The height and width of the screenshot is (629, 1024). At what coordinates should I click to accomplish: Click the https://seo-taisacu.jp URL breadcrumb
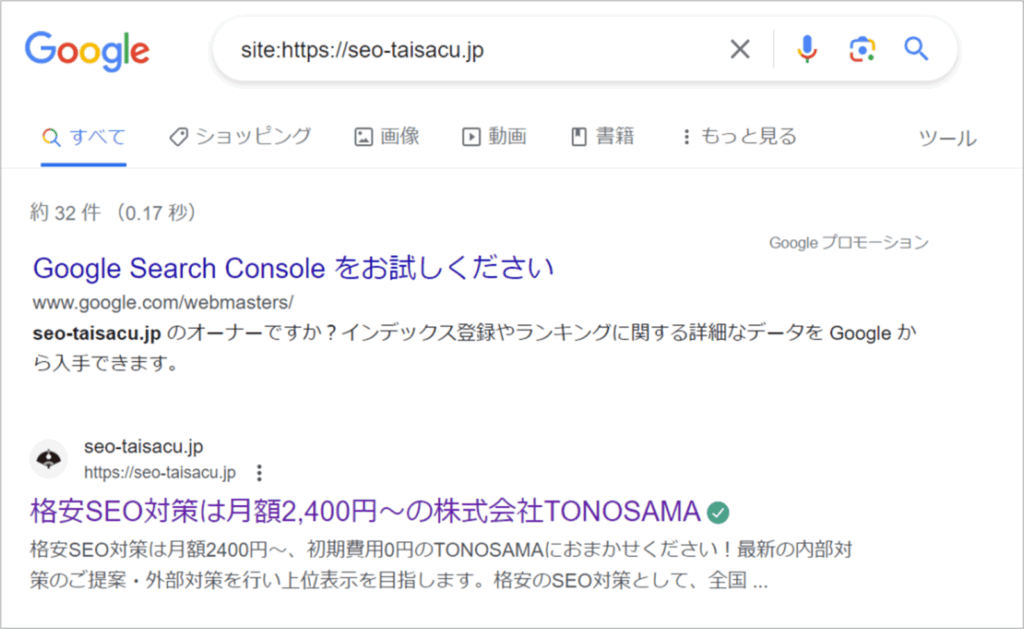point(160,472)
